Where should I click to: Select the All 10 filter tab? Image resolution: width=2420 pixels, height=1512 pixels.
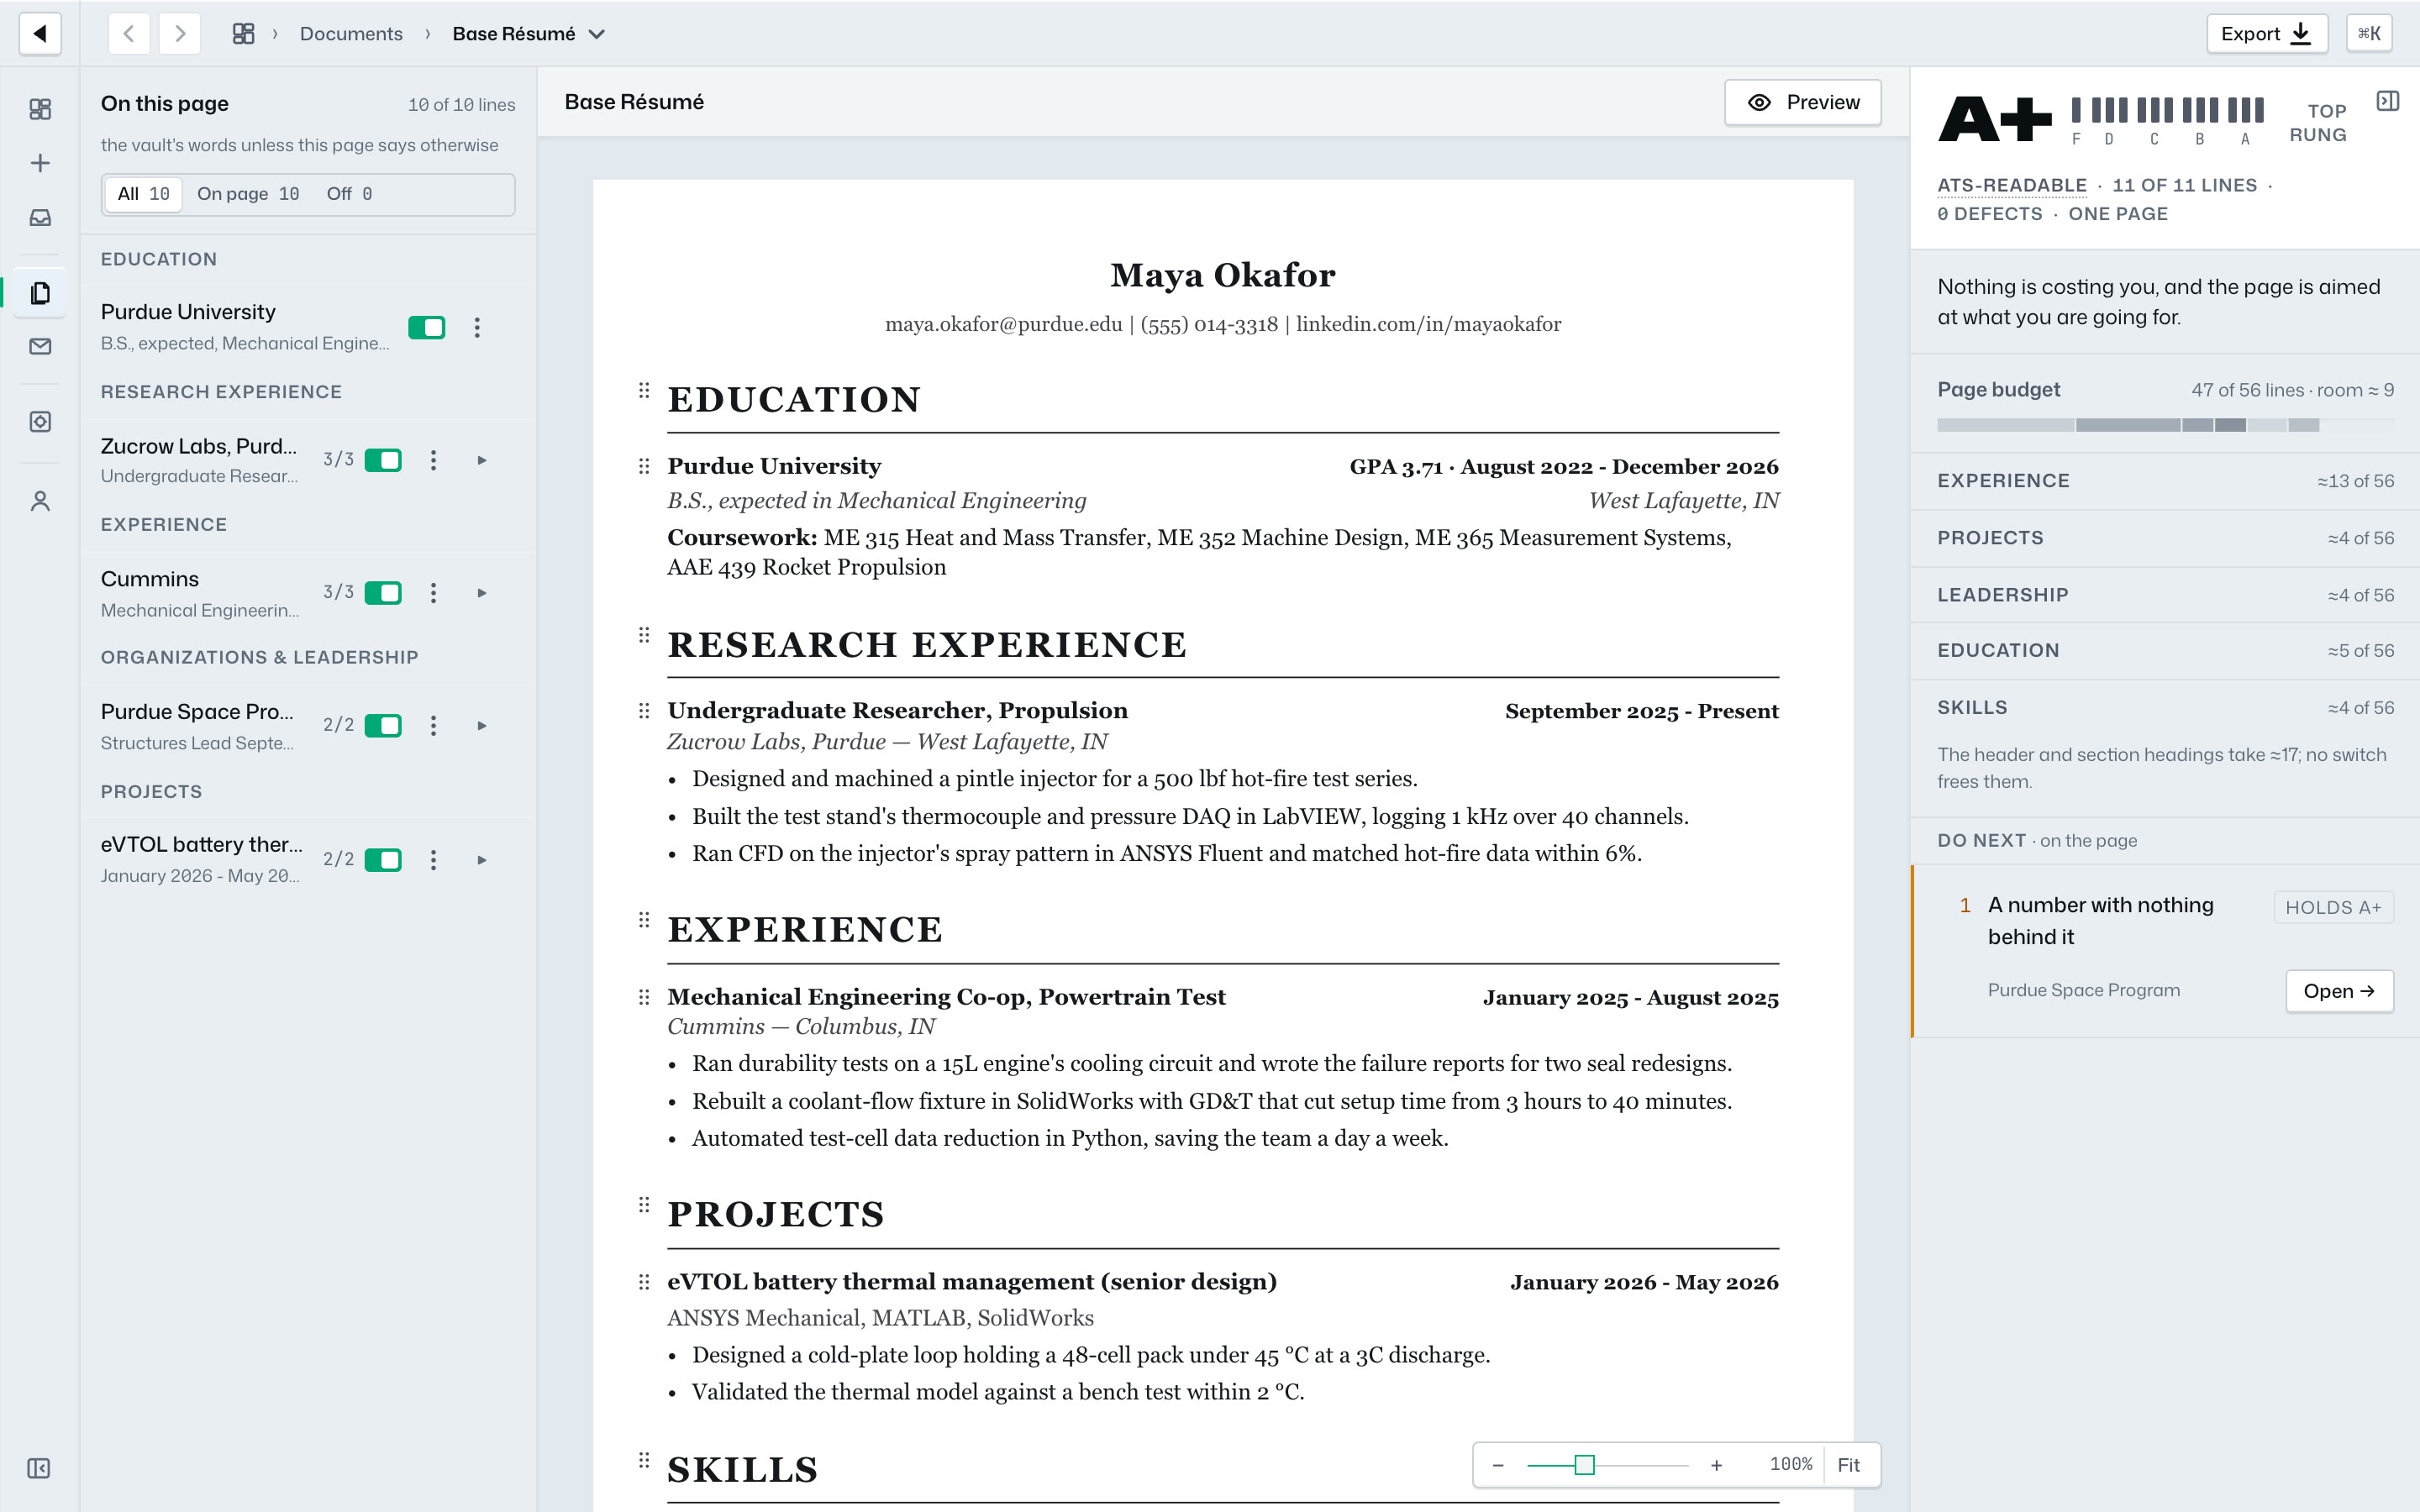click(144, 194)
